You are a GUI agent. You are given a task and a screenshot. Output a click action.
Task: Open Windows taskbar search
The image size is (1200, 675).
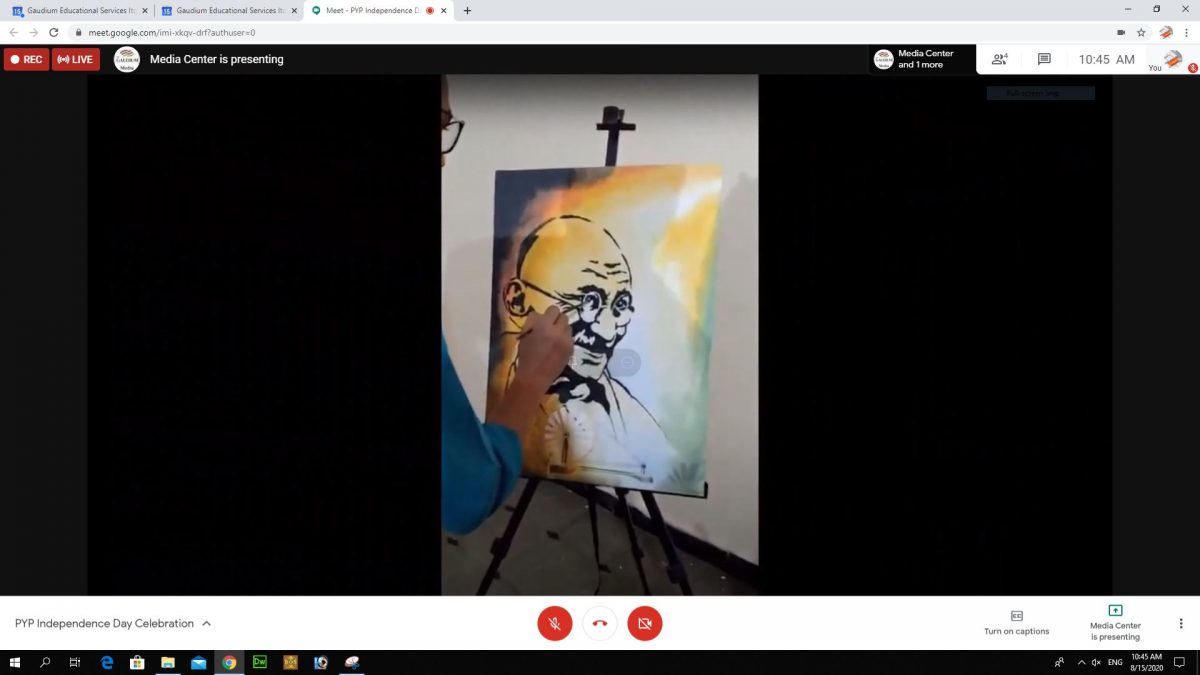tap(45, 662)
